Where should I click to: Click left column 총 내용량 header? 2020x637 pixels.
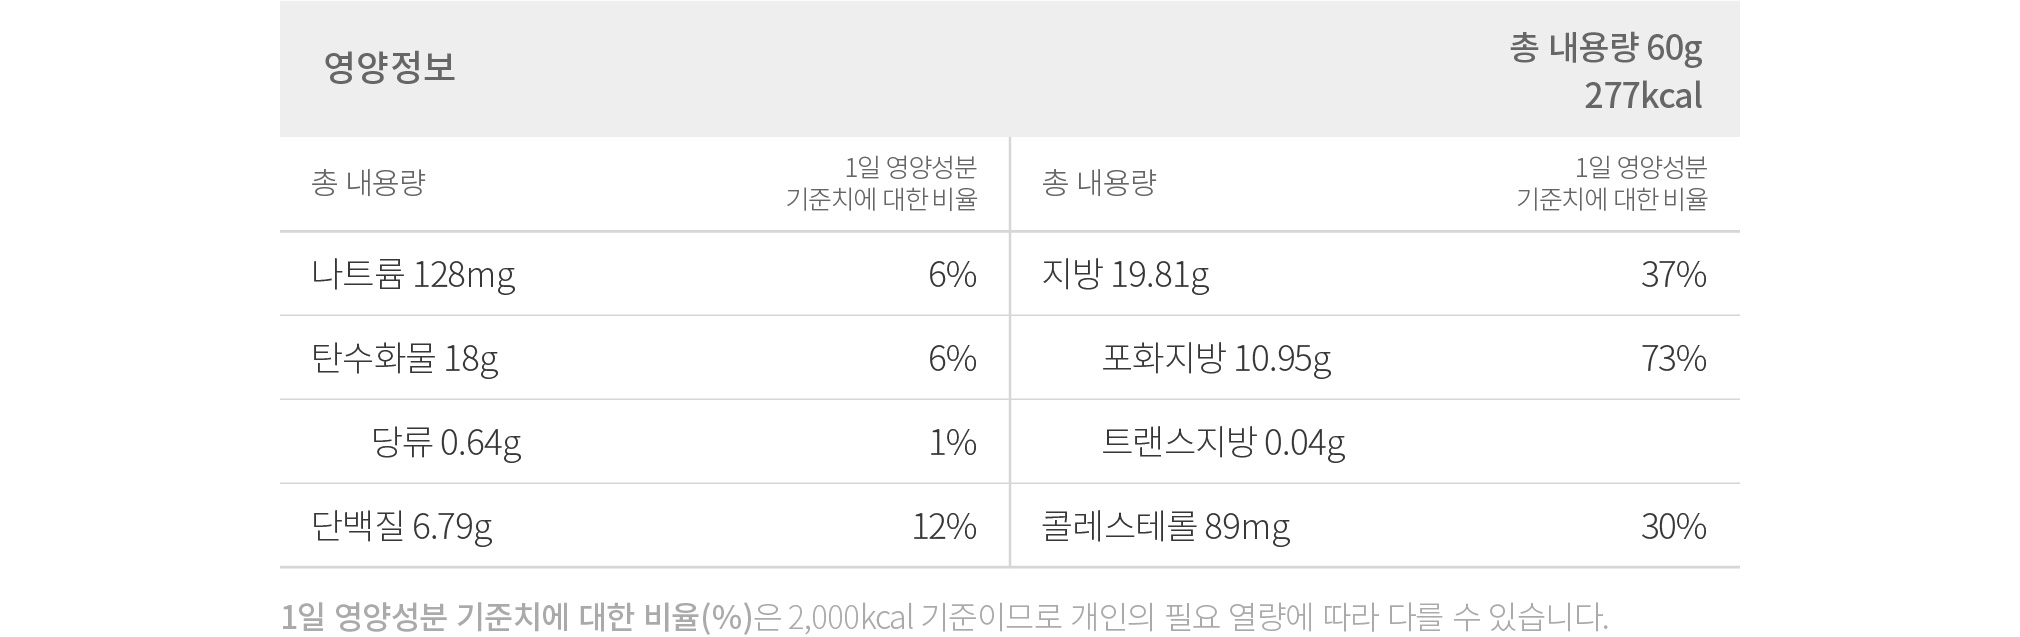coord(368,183)
